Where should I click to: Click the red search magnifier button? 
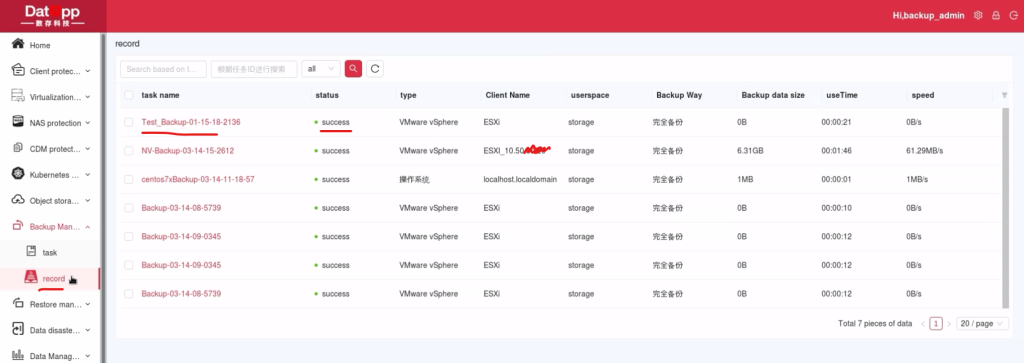click(x=353, y=69)
